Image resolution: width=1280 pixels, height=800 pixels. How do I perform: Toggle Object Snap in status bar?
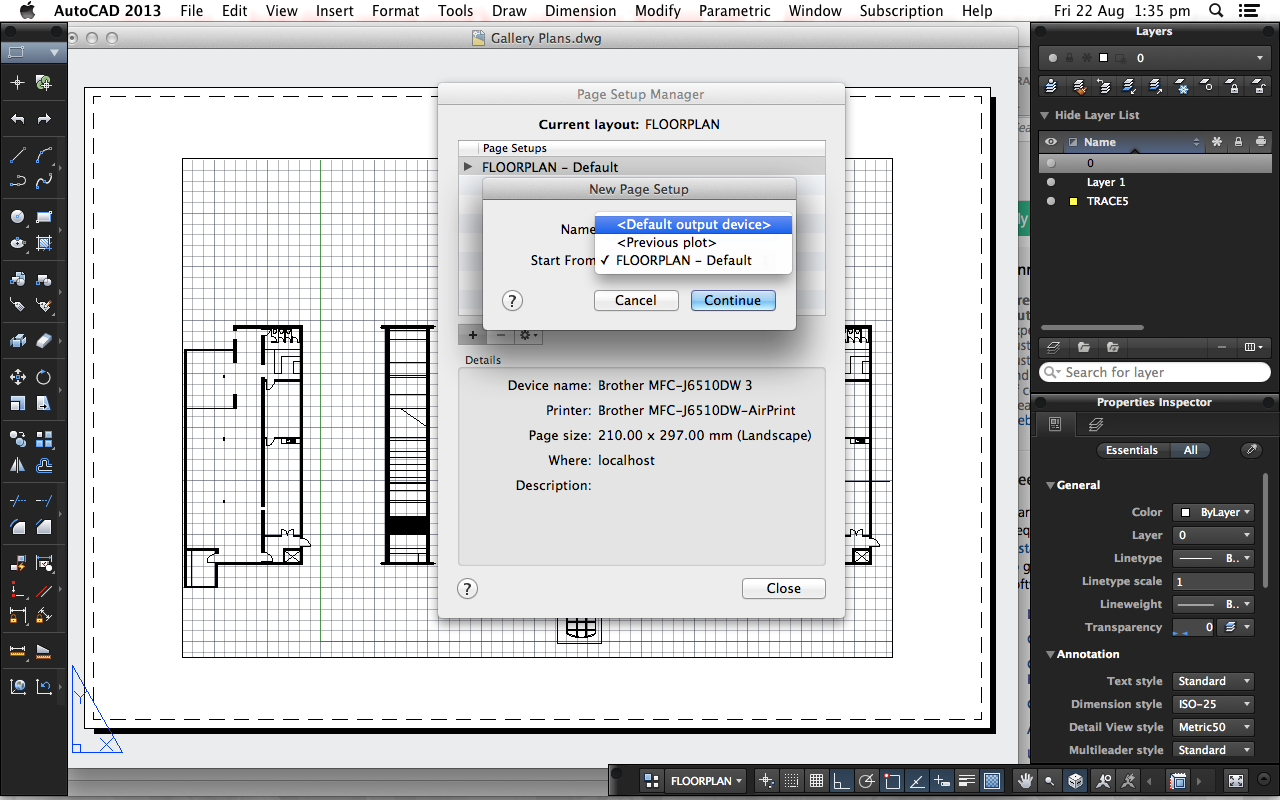pos(892,781)
